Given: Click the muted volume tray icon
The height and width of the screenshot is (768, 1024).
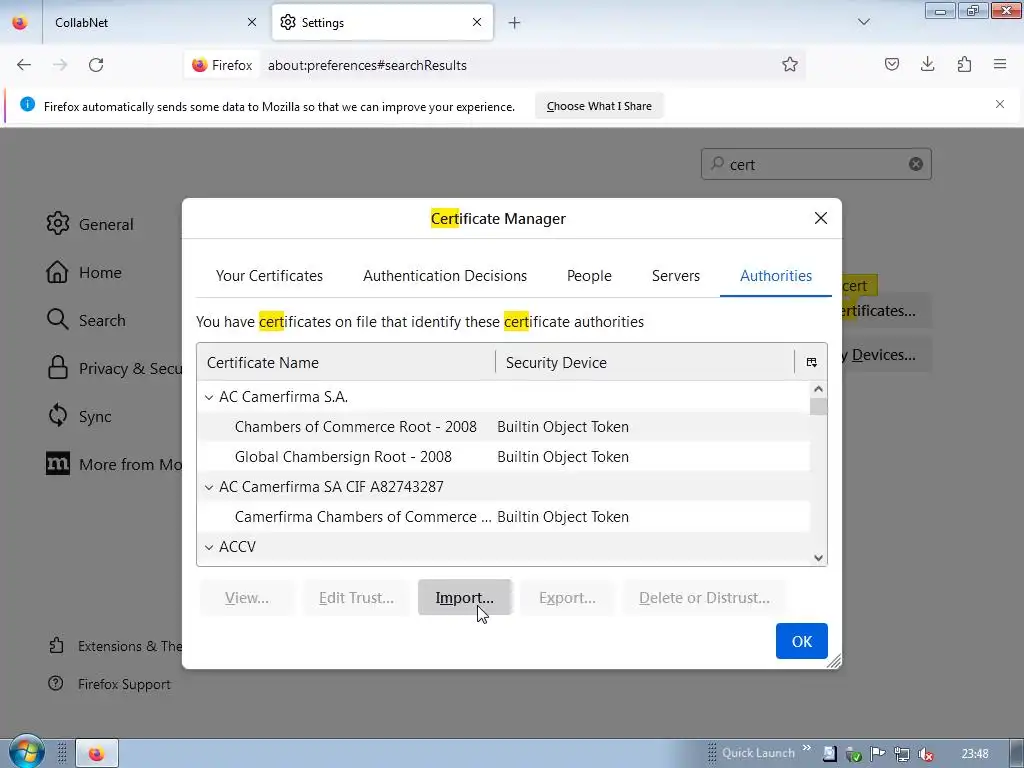Looking at the screenshot, I should (x=925, y=754).
